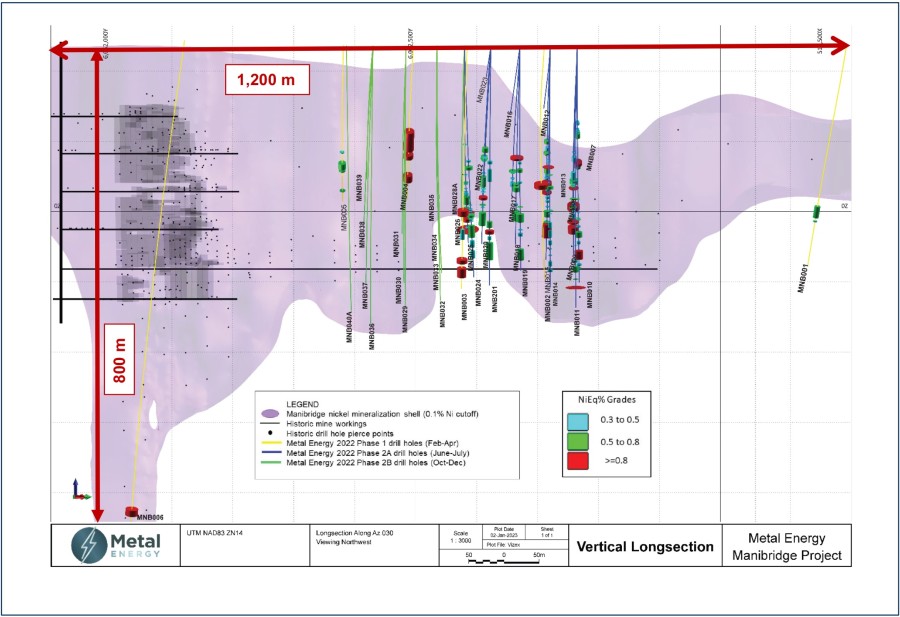900x617 pixels.
Task: Click the MNB034 drill hole label
Action: coord(435,247)
